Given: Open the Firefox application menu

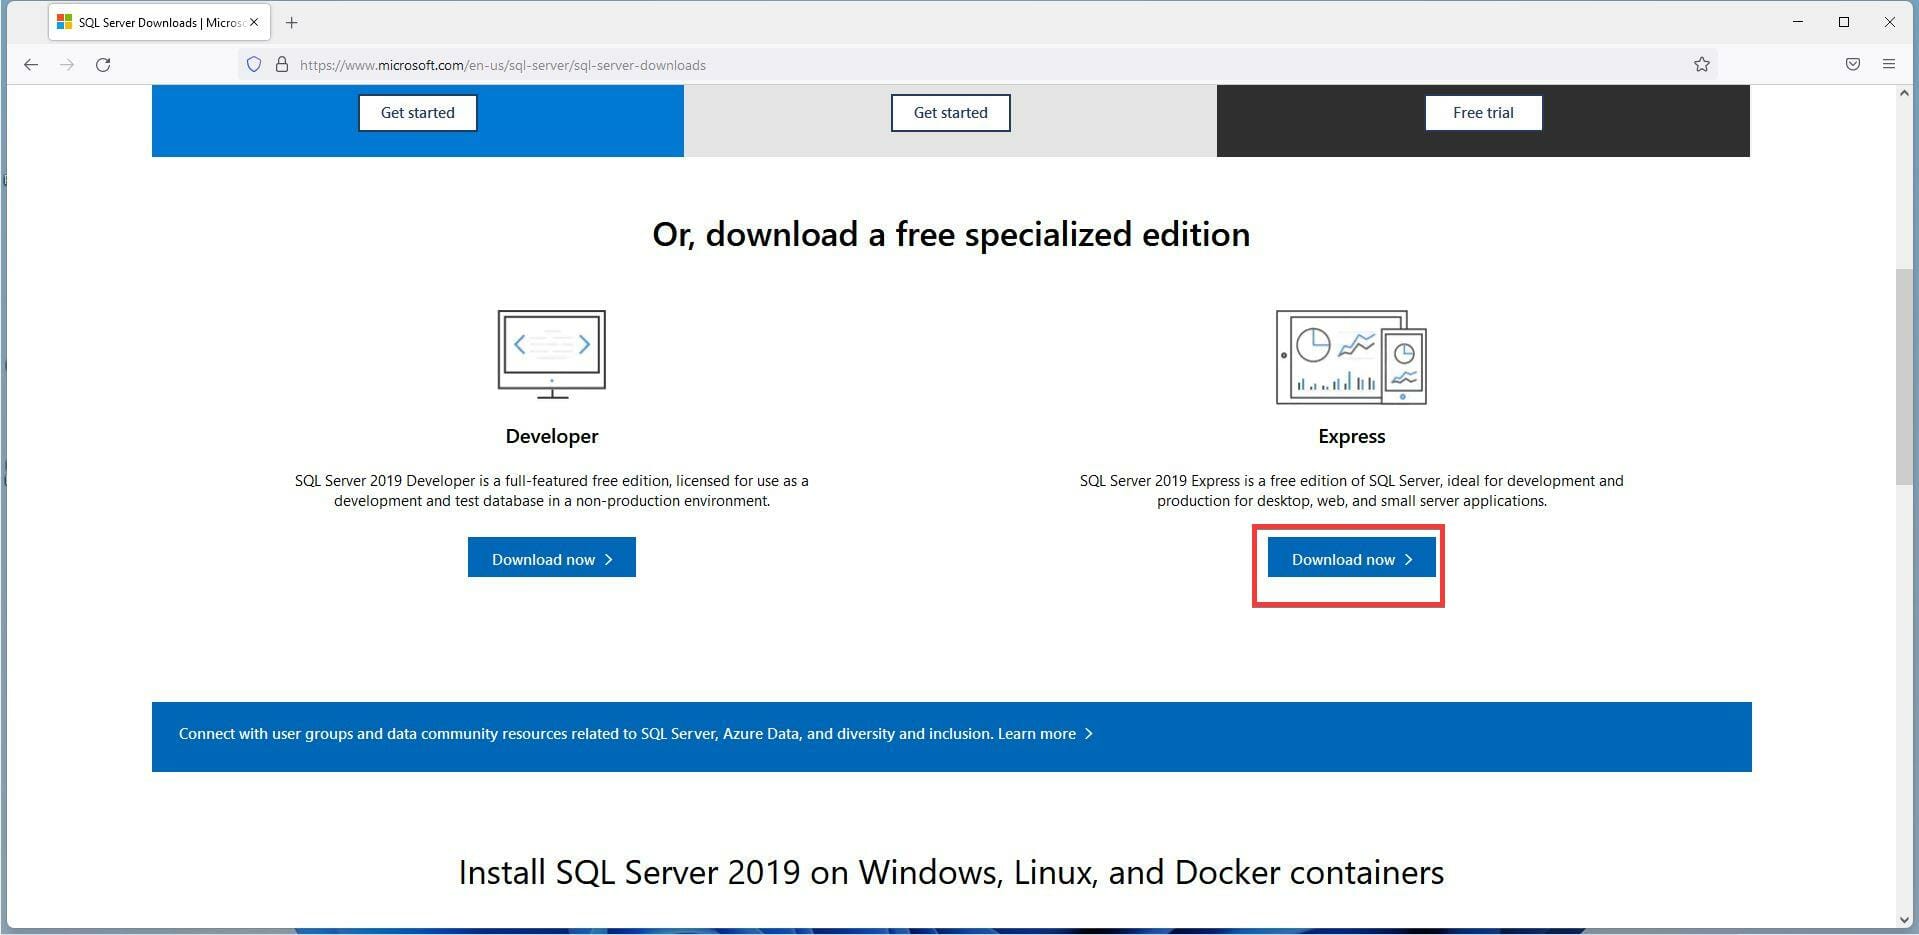Looking at the screenshot, I should tap(1889, 64).
